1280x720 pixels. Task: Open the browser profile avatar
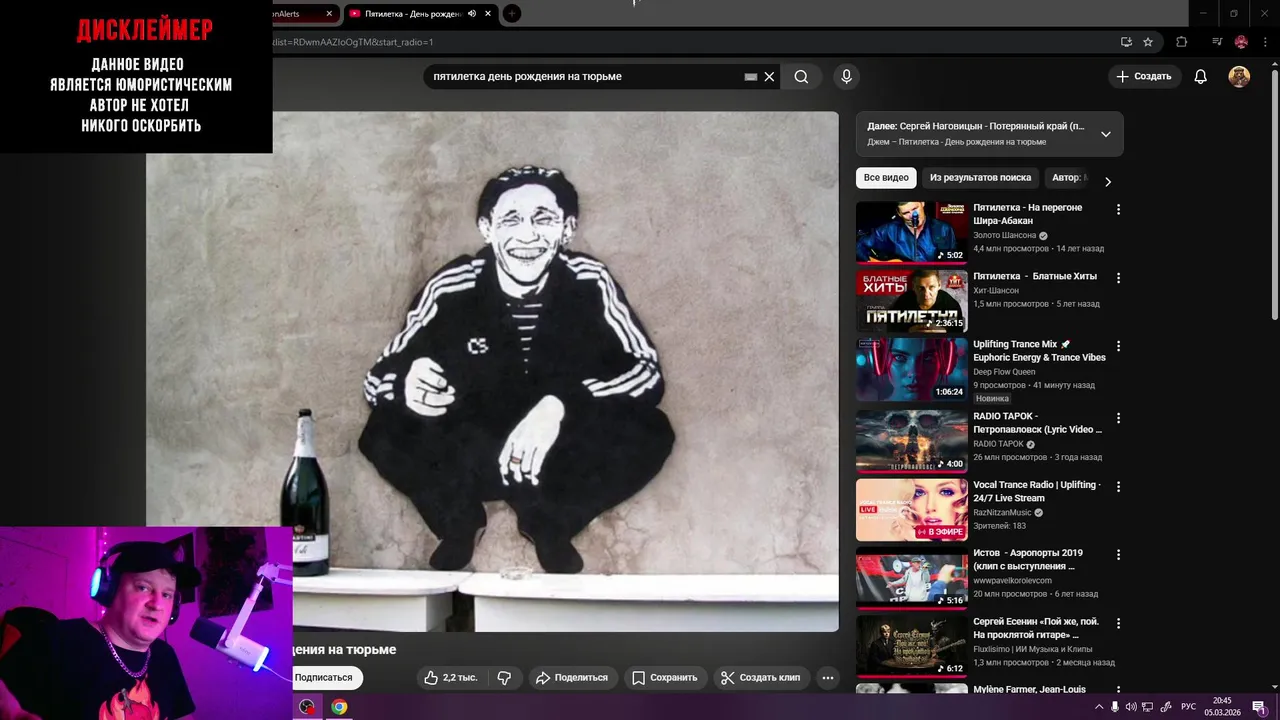[1241, 42]
